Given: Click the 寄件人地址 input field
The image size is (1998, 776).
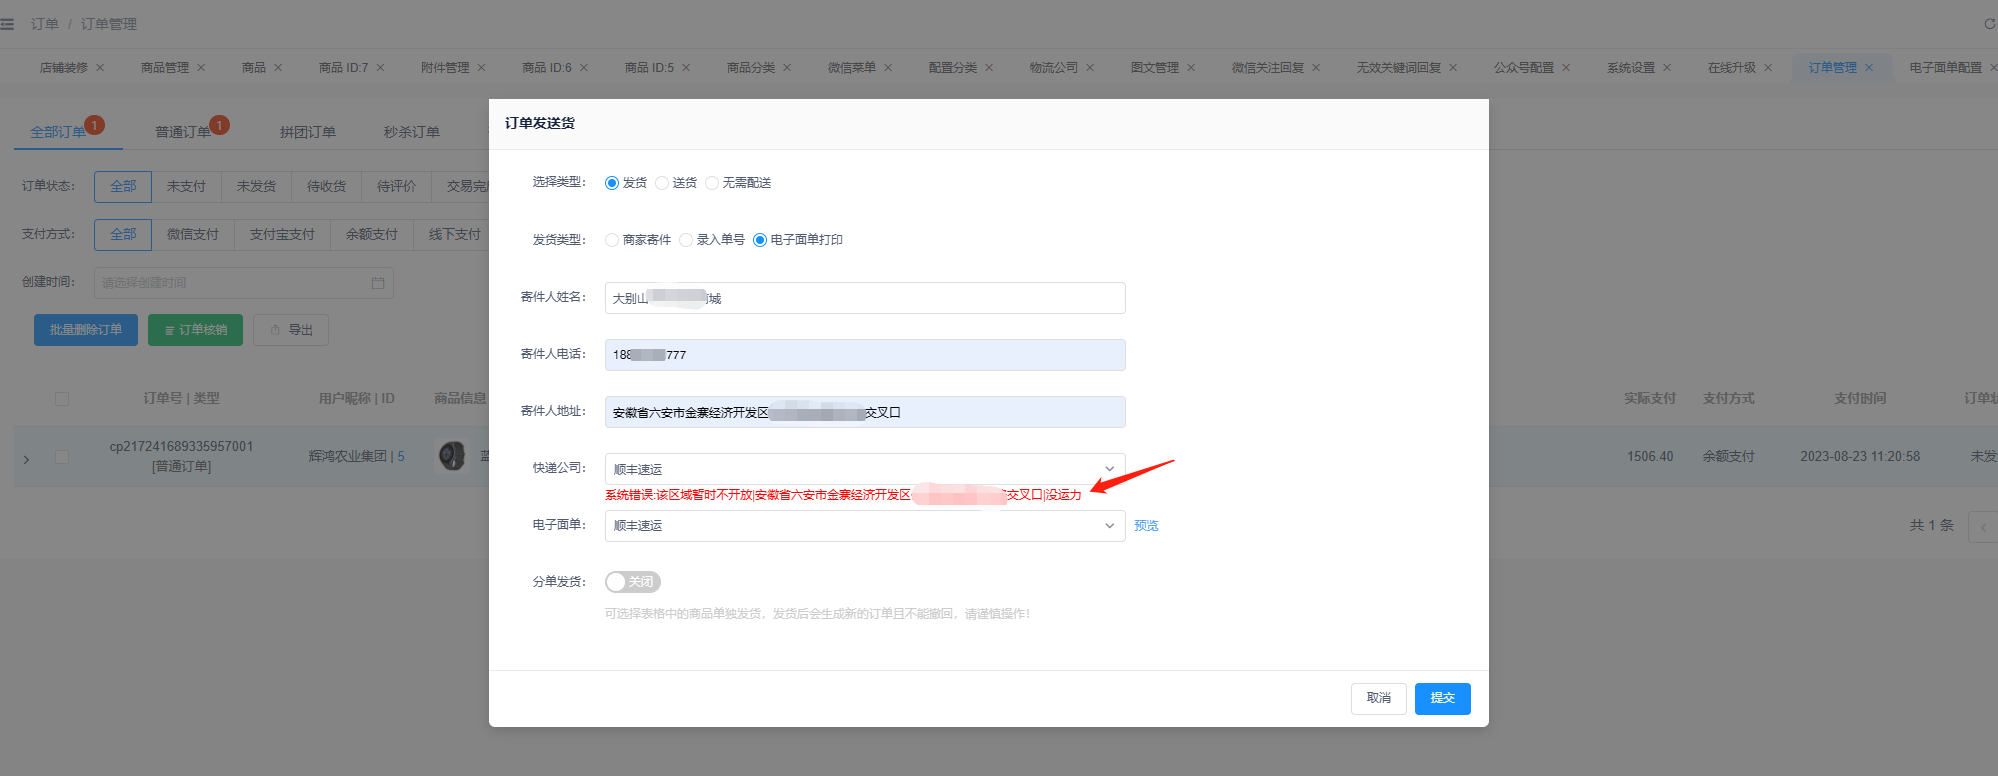Looking at the screenshot, I should 865,412.
